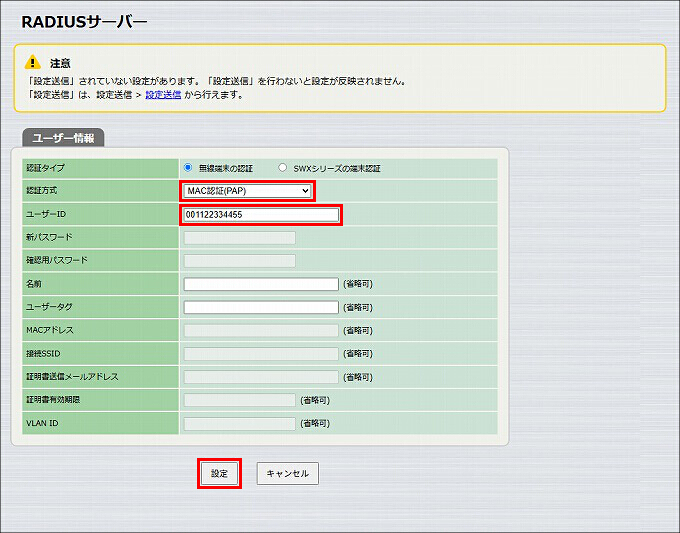The width and height of the screenshot is (680, 533).
Task: Click the 証明書送信メールアドレス field
Action: 261,377
